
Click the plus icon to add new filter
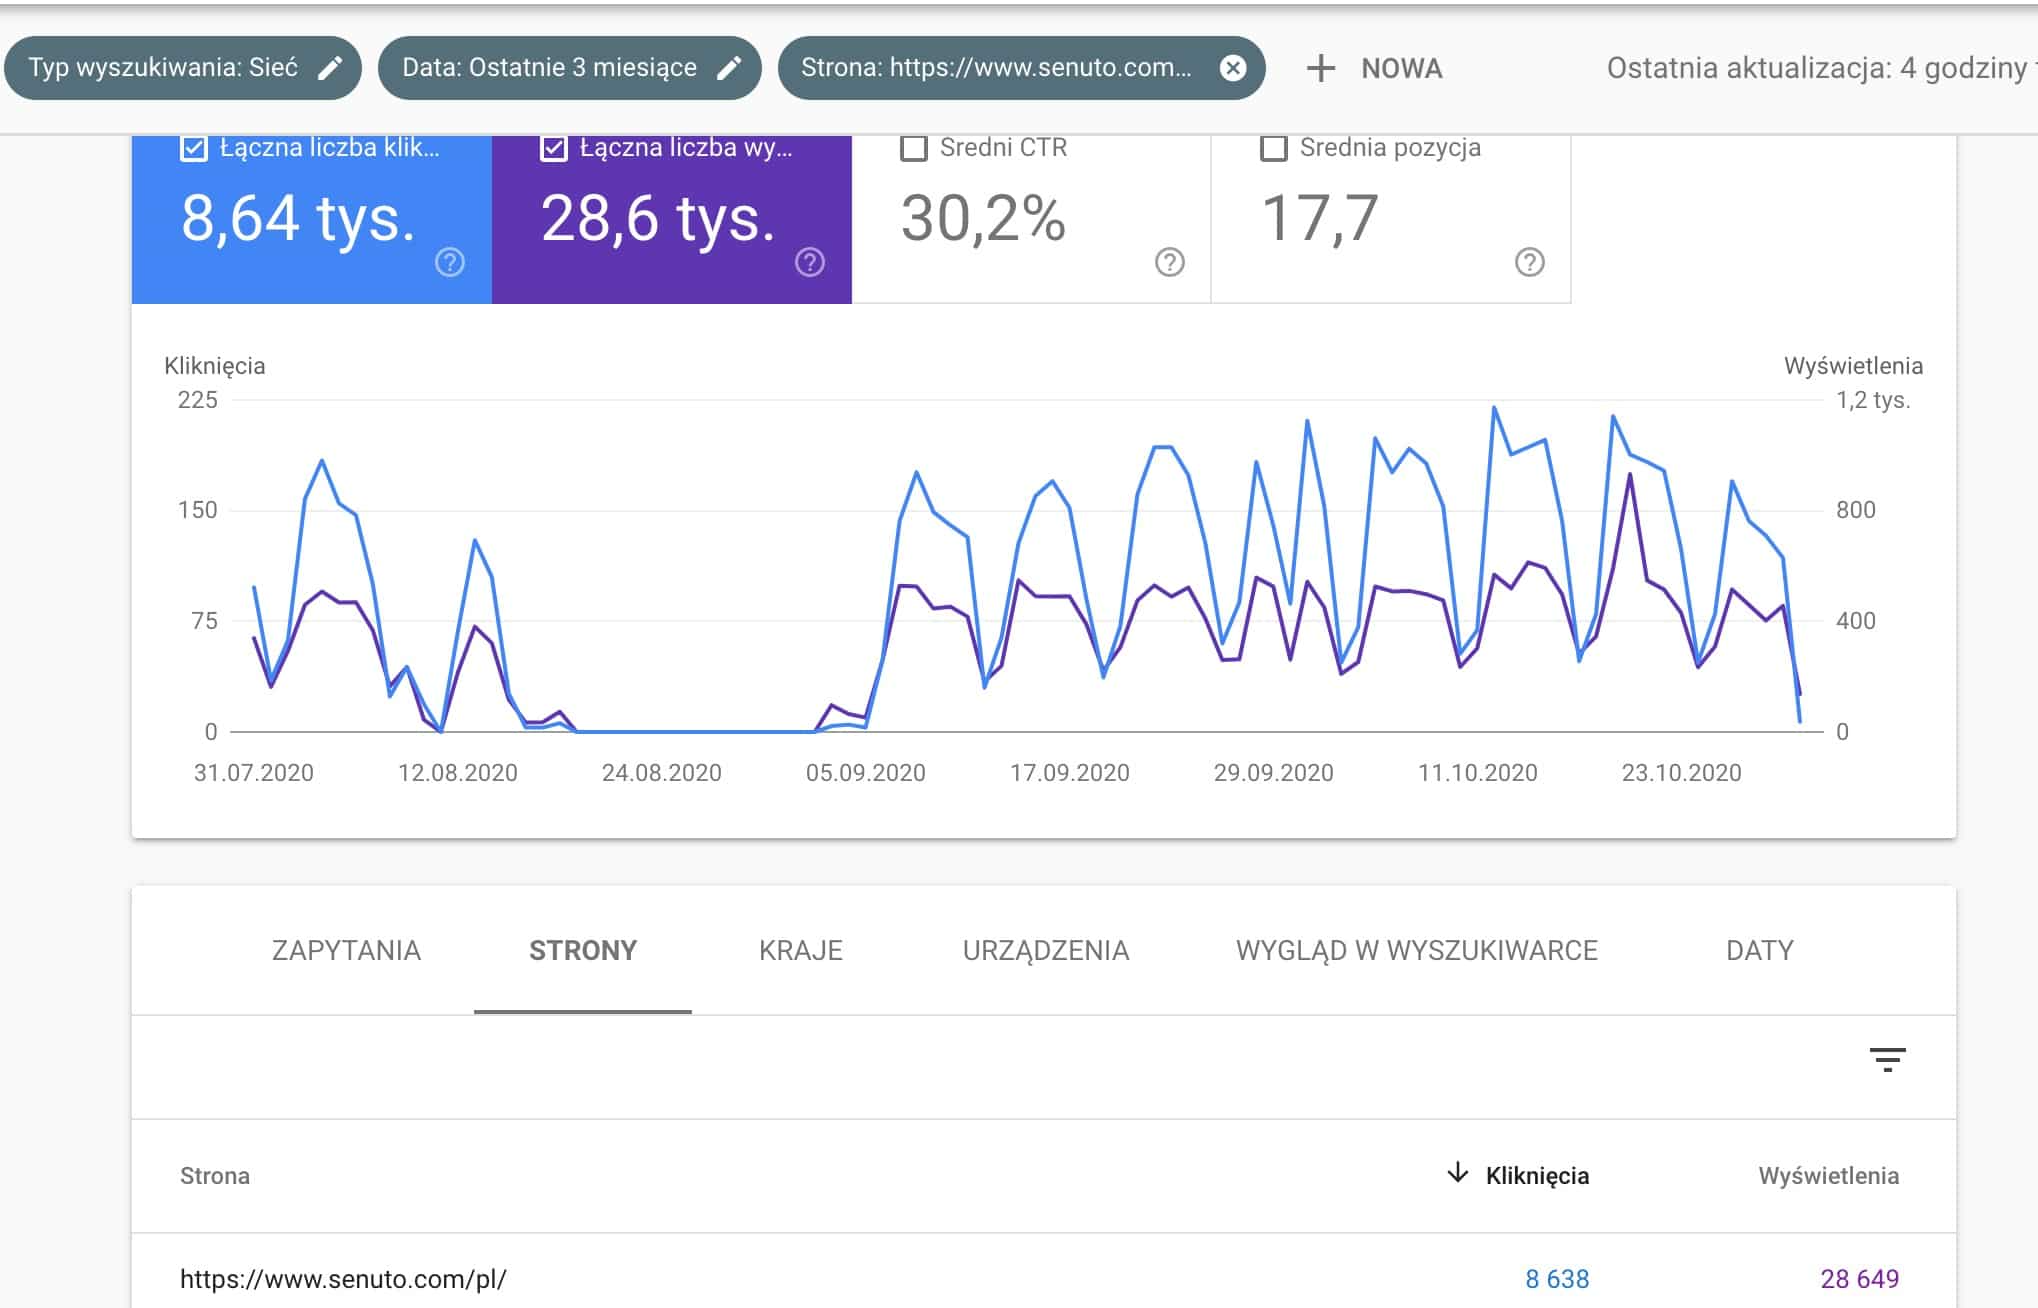point(1321,68)
